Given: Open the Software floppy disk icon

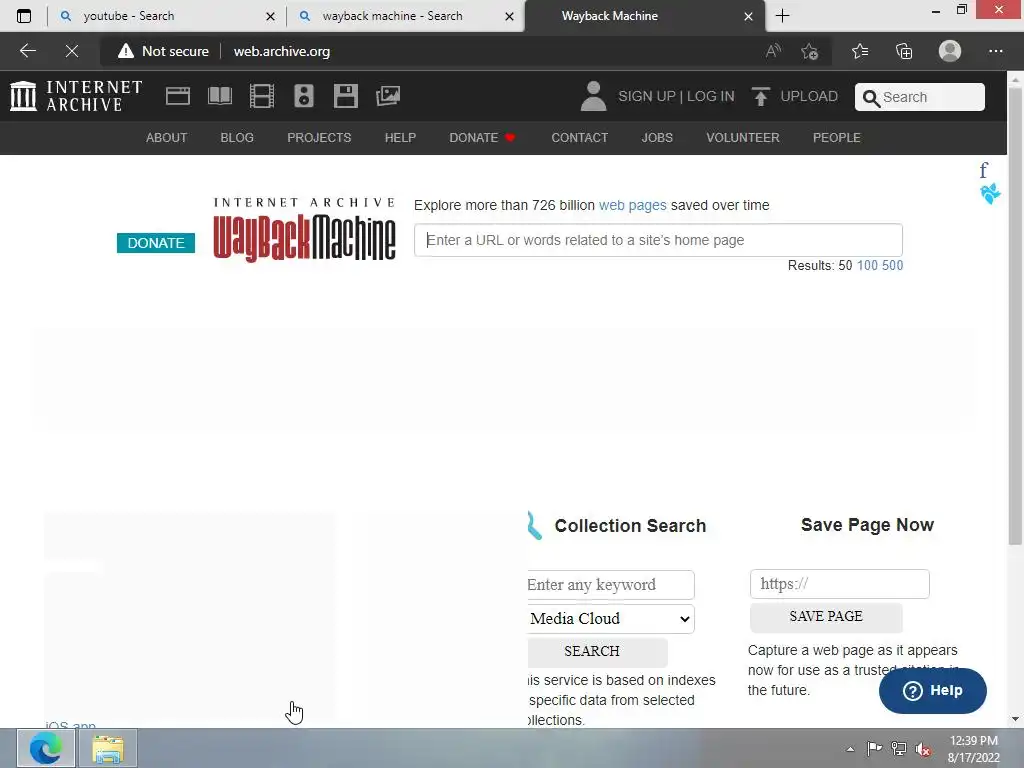Looking at the screenshot, I should pos(345,96).
